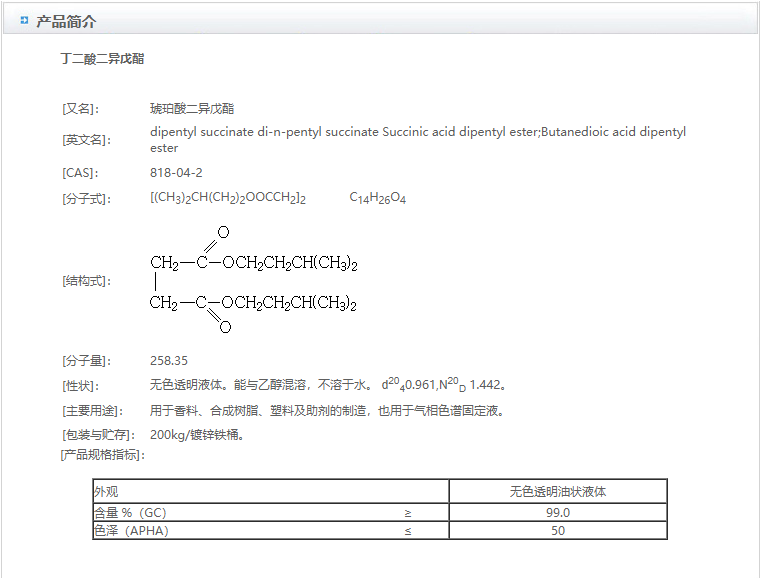The height and width of the screenshot is (578, 761).
Task: Click the 色泽 (APHA) row value 50
Action: click(557, 531)
